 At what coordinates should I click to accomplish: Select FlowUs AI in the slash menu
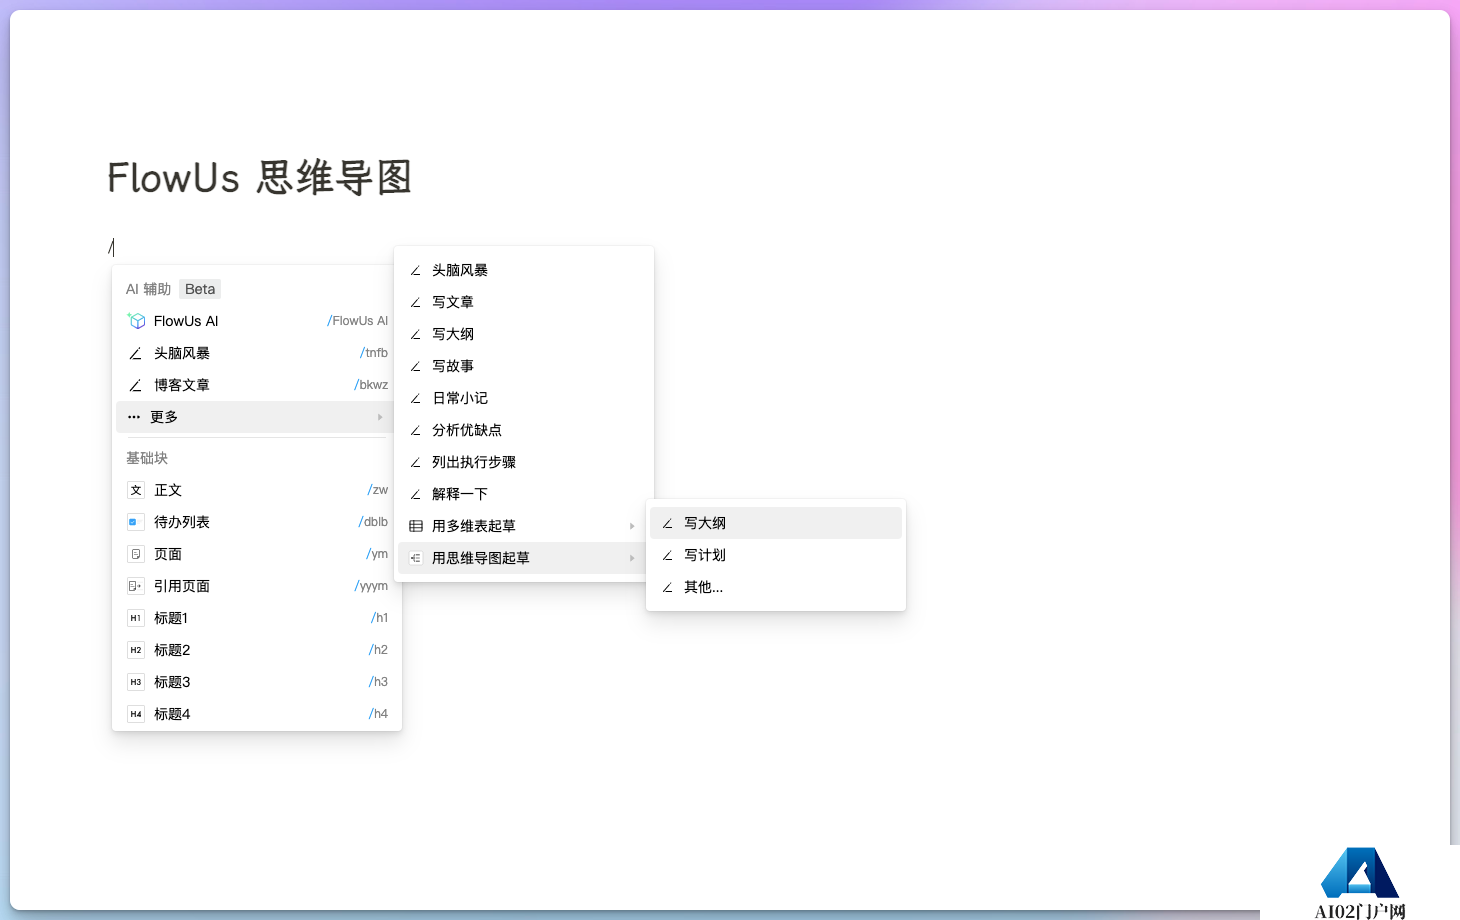(x=256, y=321)
